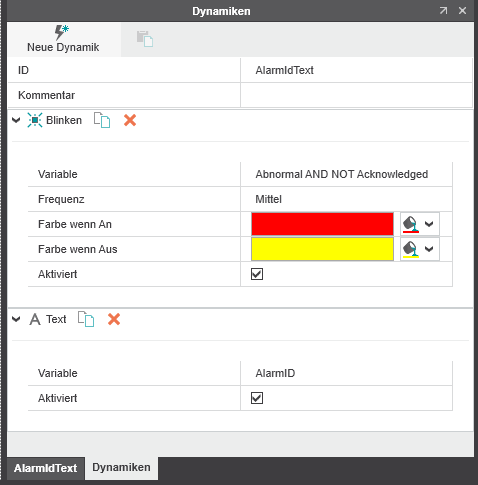
Task: Delete the Blinken dynamic with red X
Action: tap(130, 120)
